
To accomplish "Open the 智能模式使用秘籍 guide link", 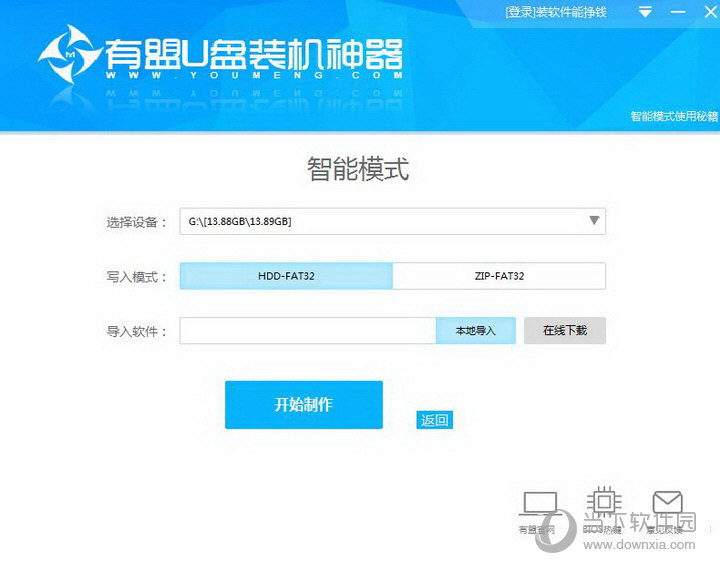I will click(674, 116).
